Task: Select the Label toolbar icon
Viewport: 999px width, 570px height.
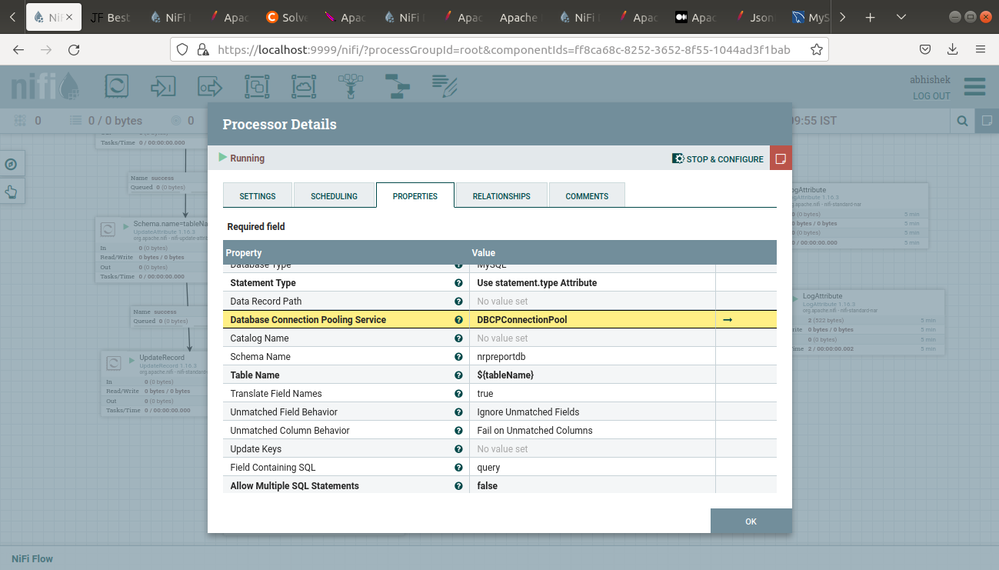Action: [444, 86]
